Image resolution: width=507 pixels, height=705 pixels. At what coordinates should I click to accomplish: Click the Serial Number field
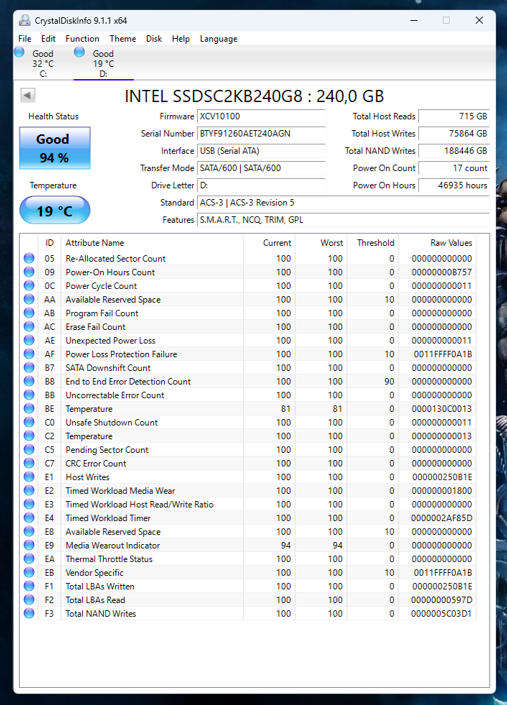coord(261,134)
